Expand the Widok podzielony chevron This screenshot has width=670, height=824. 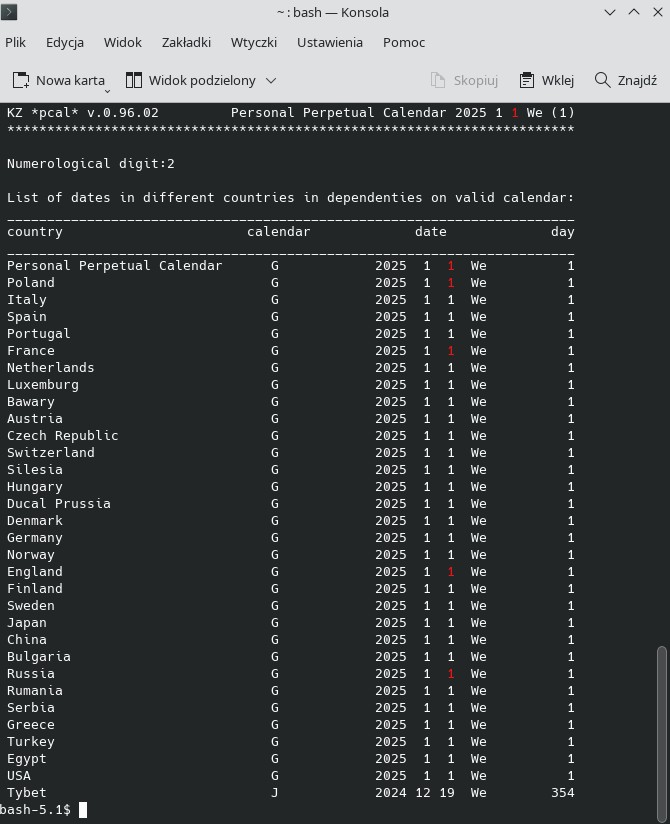point(271,80)
